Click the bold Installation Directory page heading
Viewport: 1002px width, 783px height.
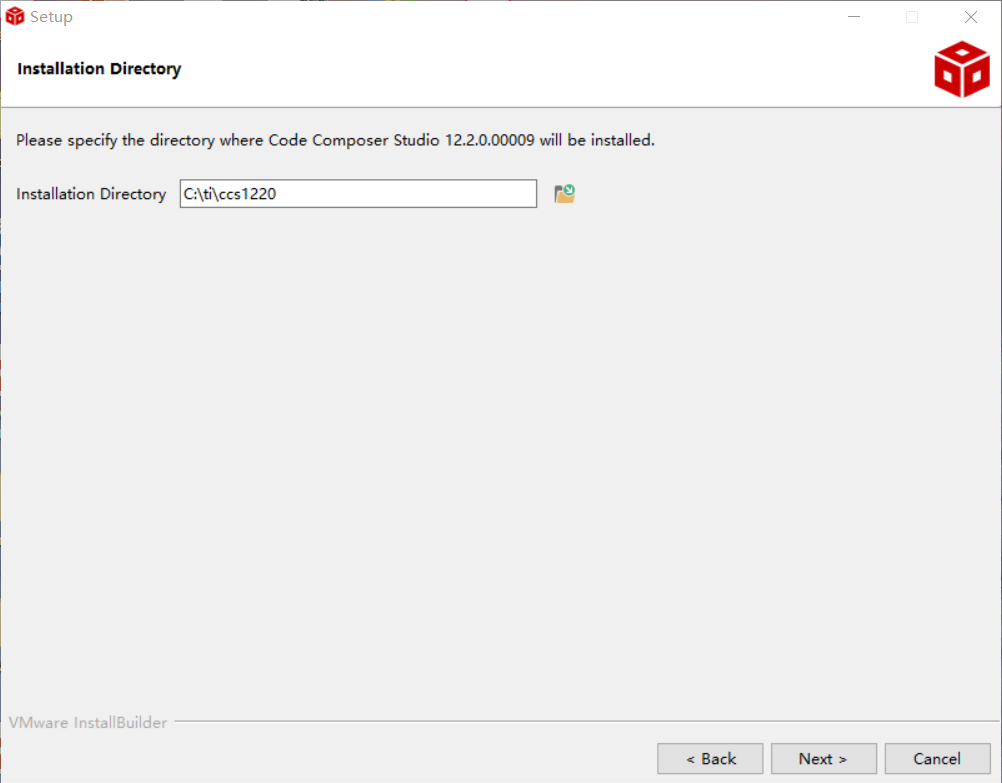click(x=99, y=69)
